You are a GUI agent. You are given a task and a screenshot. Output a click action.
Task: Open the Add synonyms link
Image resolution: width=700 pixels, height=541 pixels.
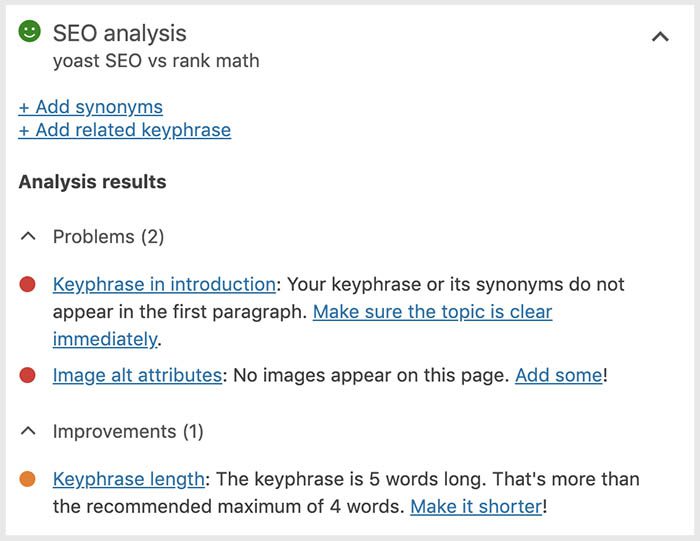pyautogui.click(x=91, y=107)
